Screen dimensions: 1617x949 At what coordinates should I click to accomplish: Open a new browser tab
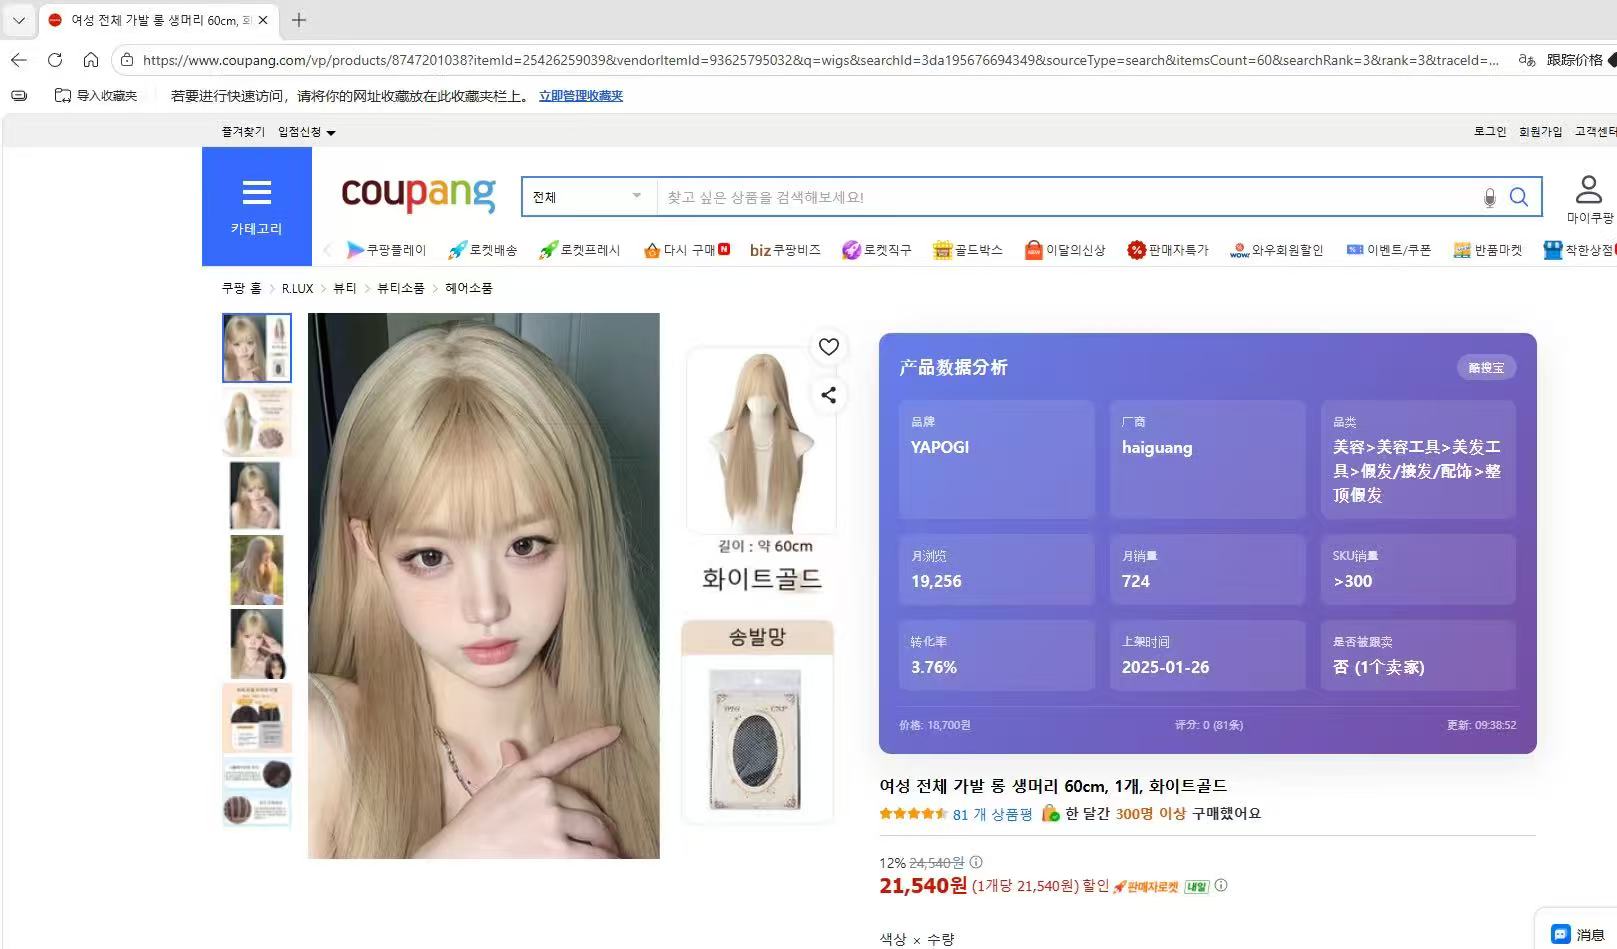298,20
